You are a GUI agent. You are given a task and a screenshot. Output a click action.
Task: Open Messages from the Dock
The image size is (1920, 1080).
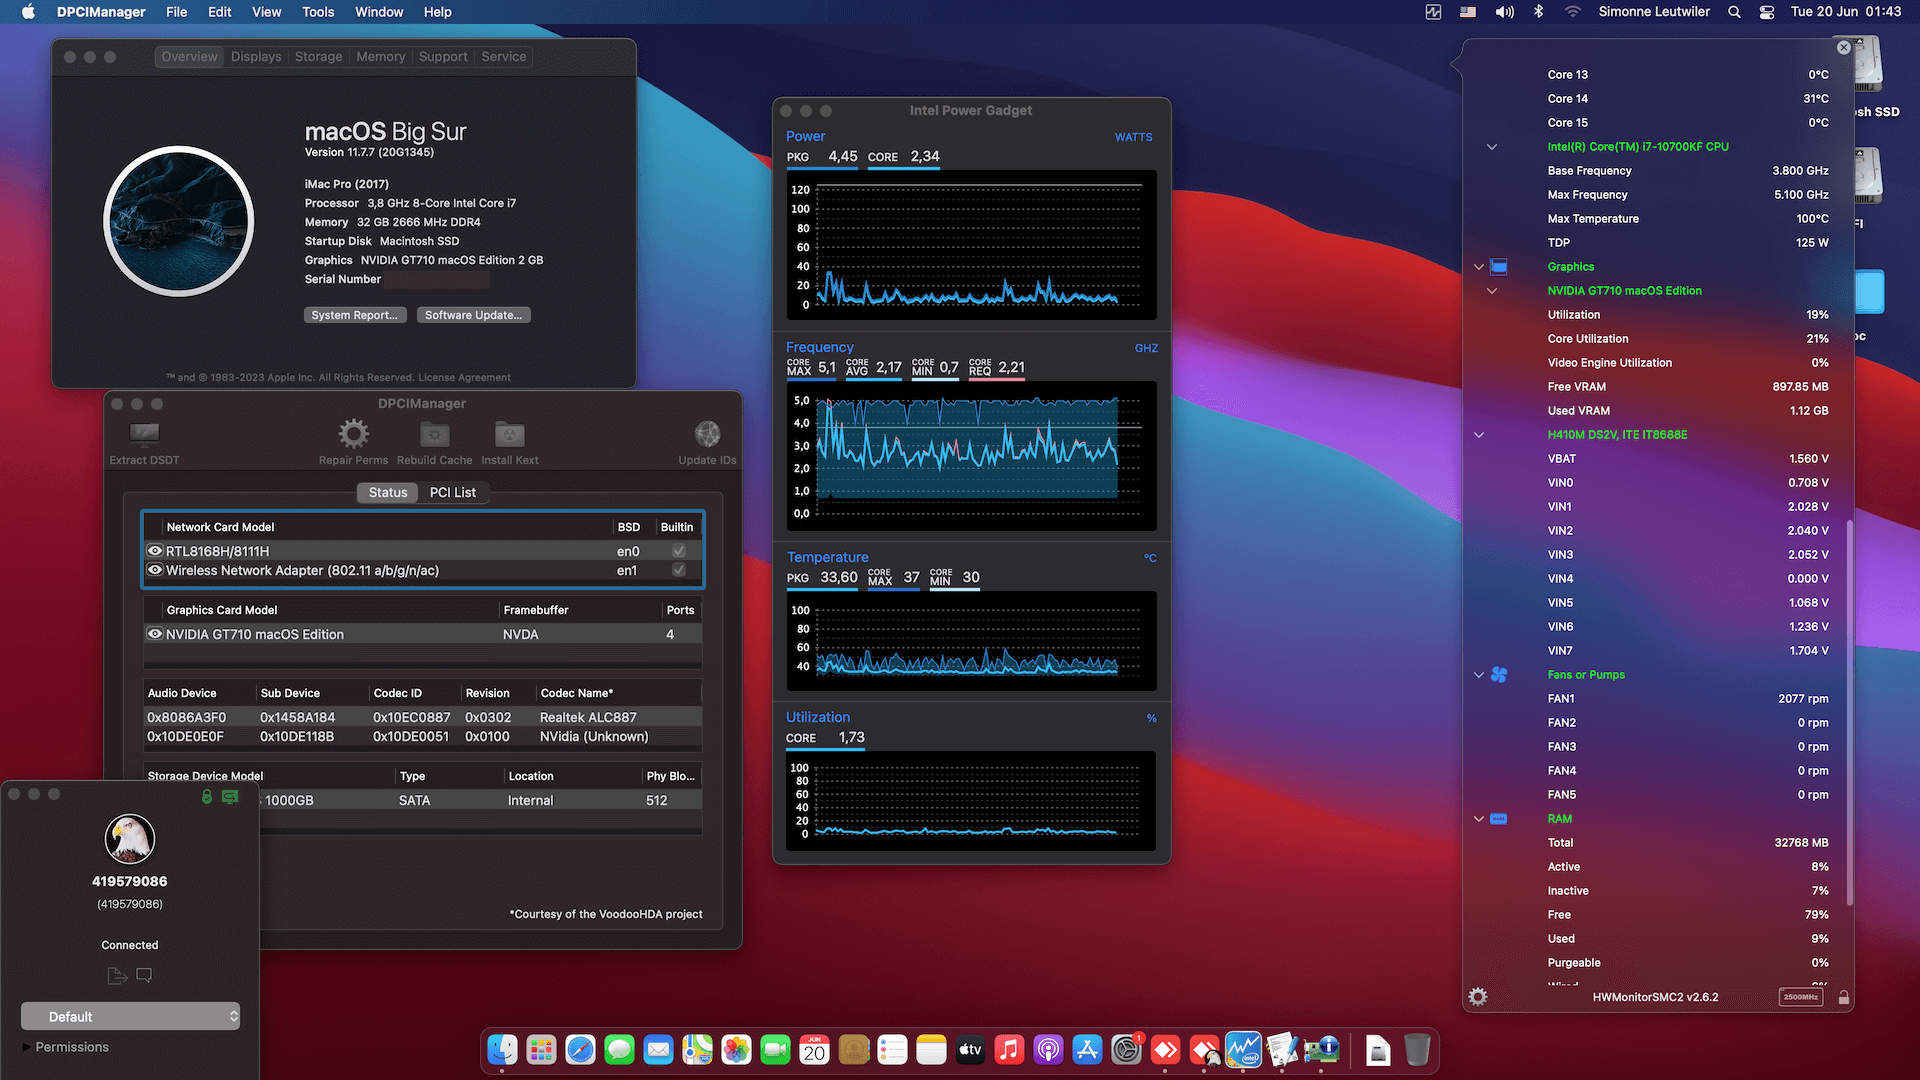pyautogui.click(x=619, y=1050)
